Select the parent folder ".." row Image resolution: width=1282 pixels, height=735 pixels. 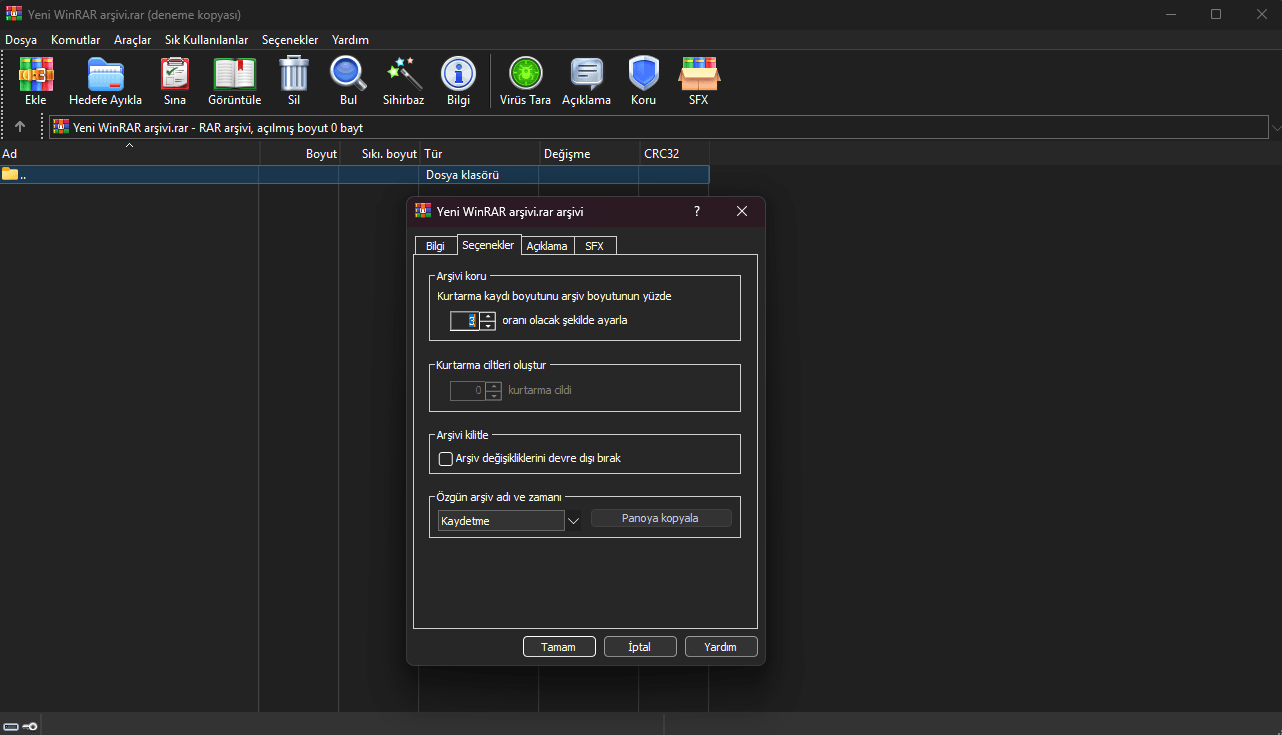tap(354, 175)
